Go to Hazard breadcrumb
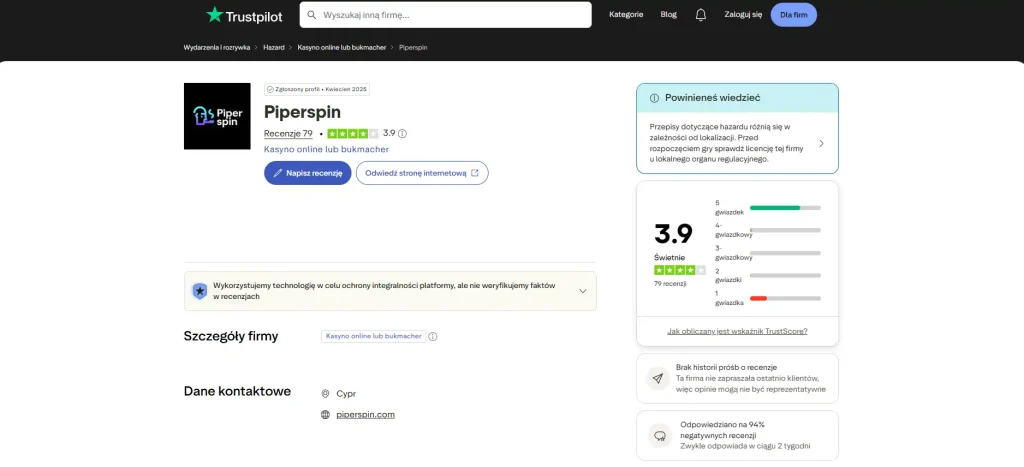Image resolution: width=1024 pixels, height=467 pixels. tap(274, 48)
